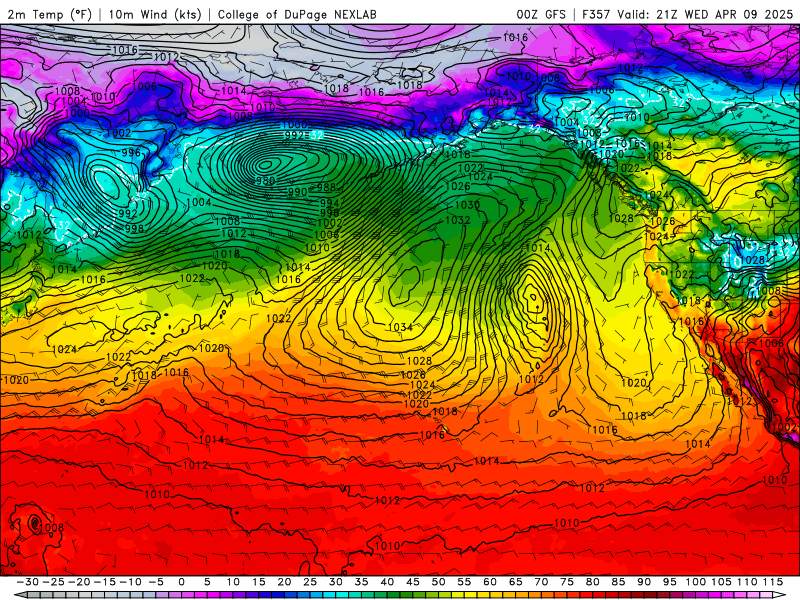The width and height of the screenshot is (800, 600).
Task: Click the 115 label on the colorbar
Action: 773,582
